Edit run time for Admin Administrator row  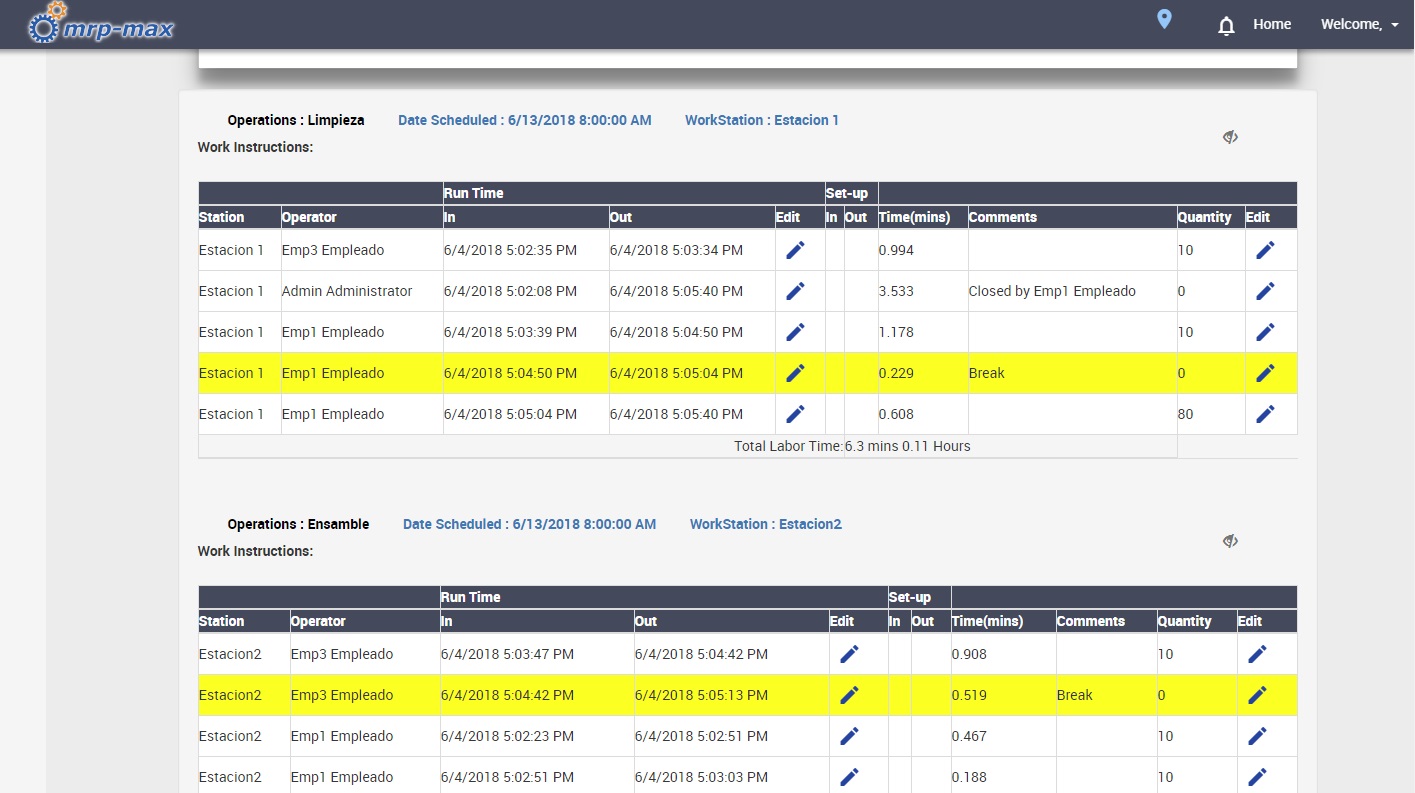pos(795,291)
